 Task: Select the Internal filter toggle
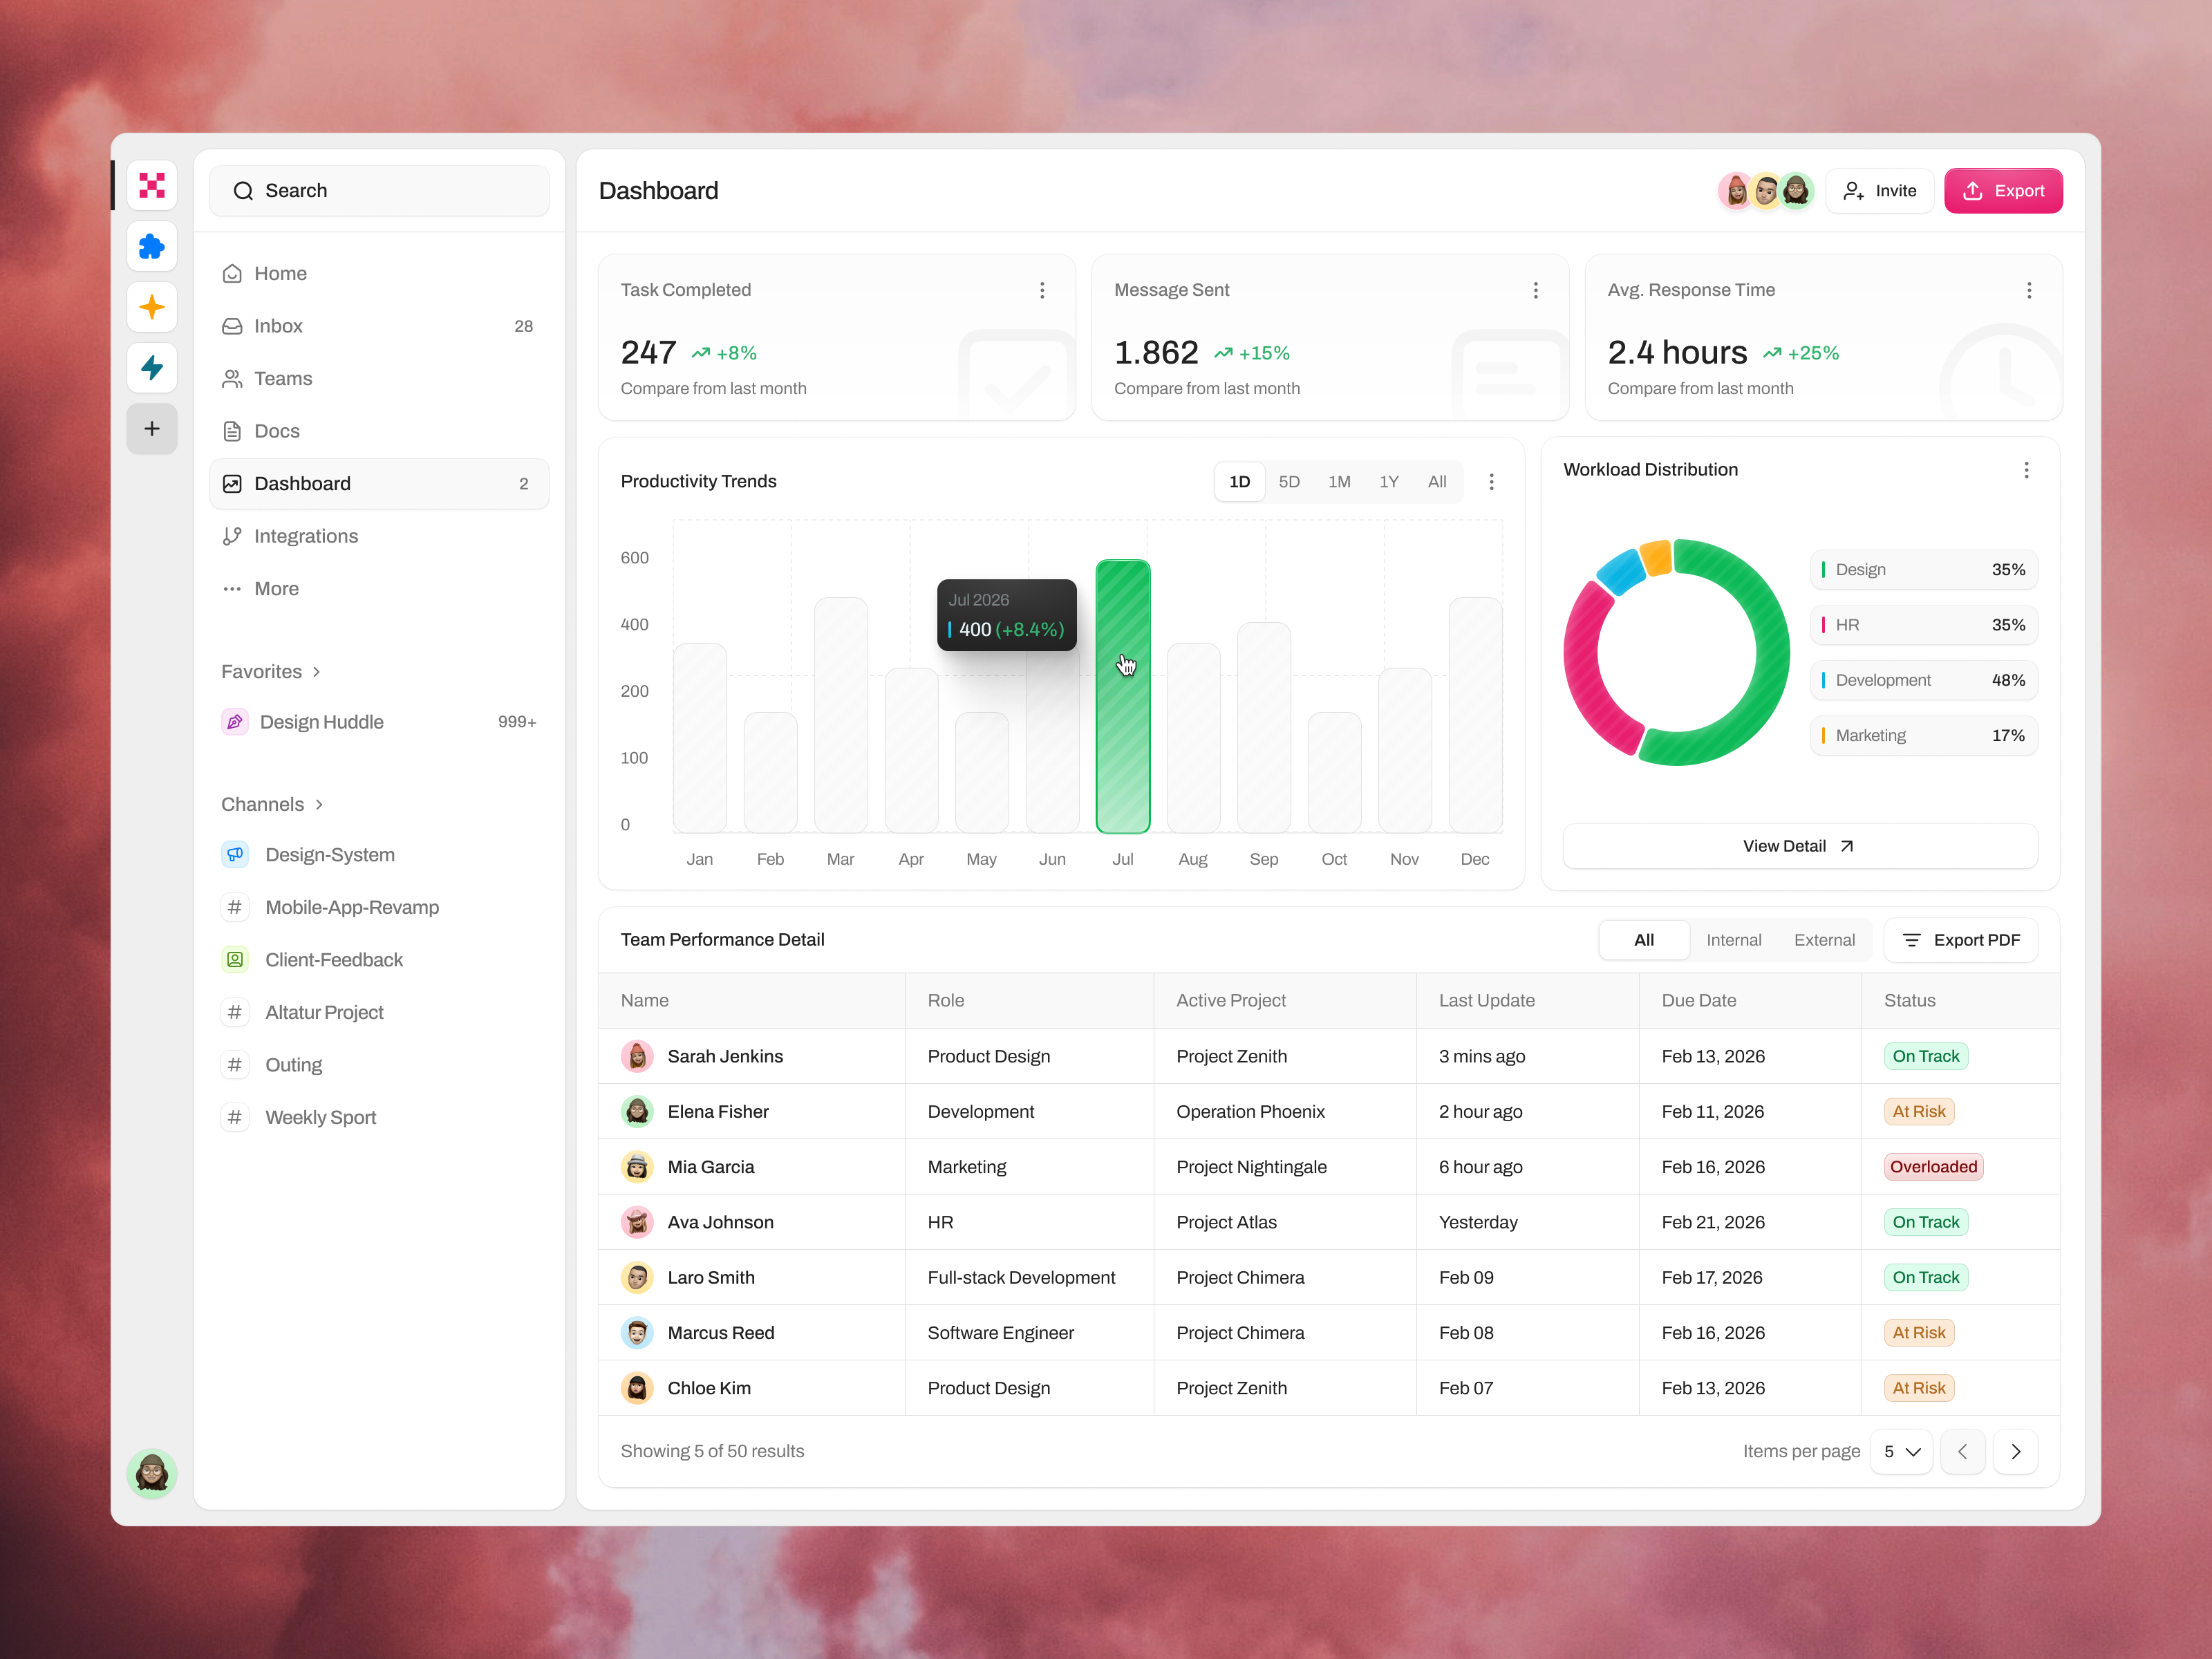pos(1734,940)
